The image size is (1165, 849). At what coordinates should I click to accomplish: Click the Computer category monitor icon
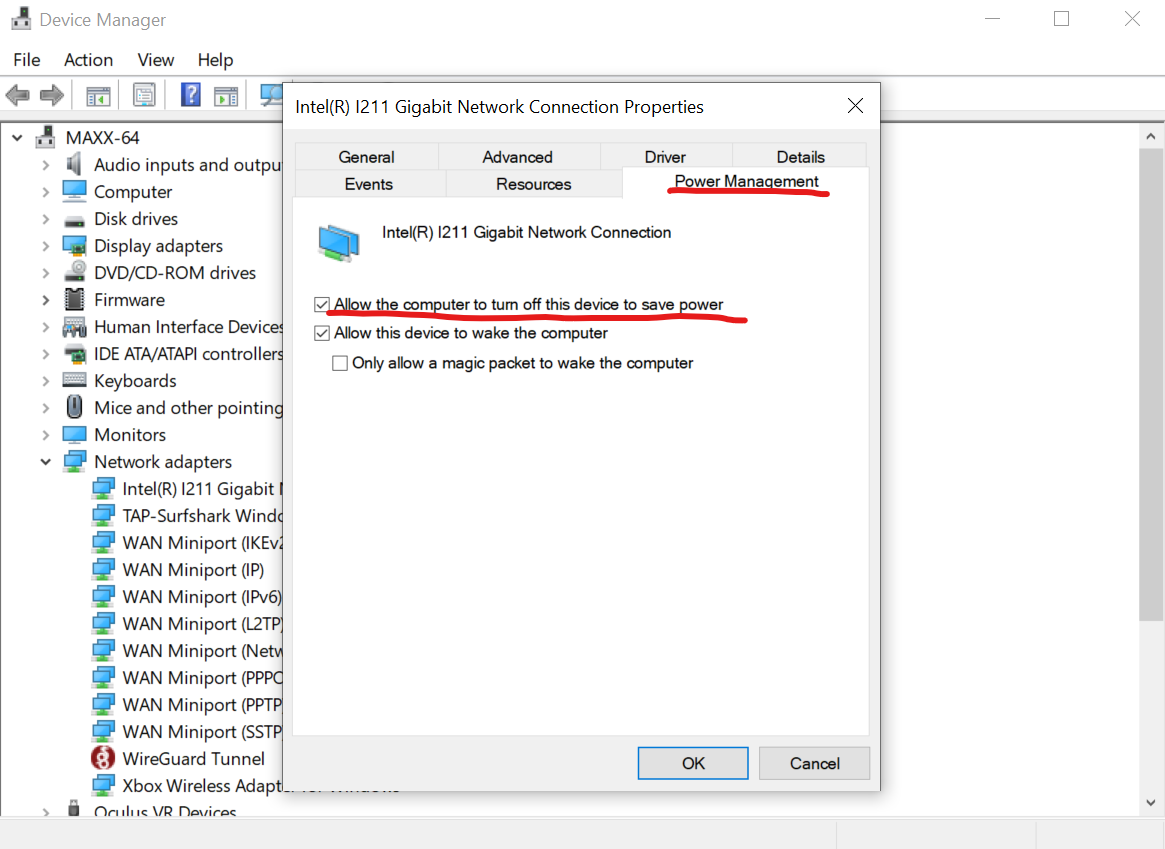click(74, 192)
